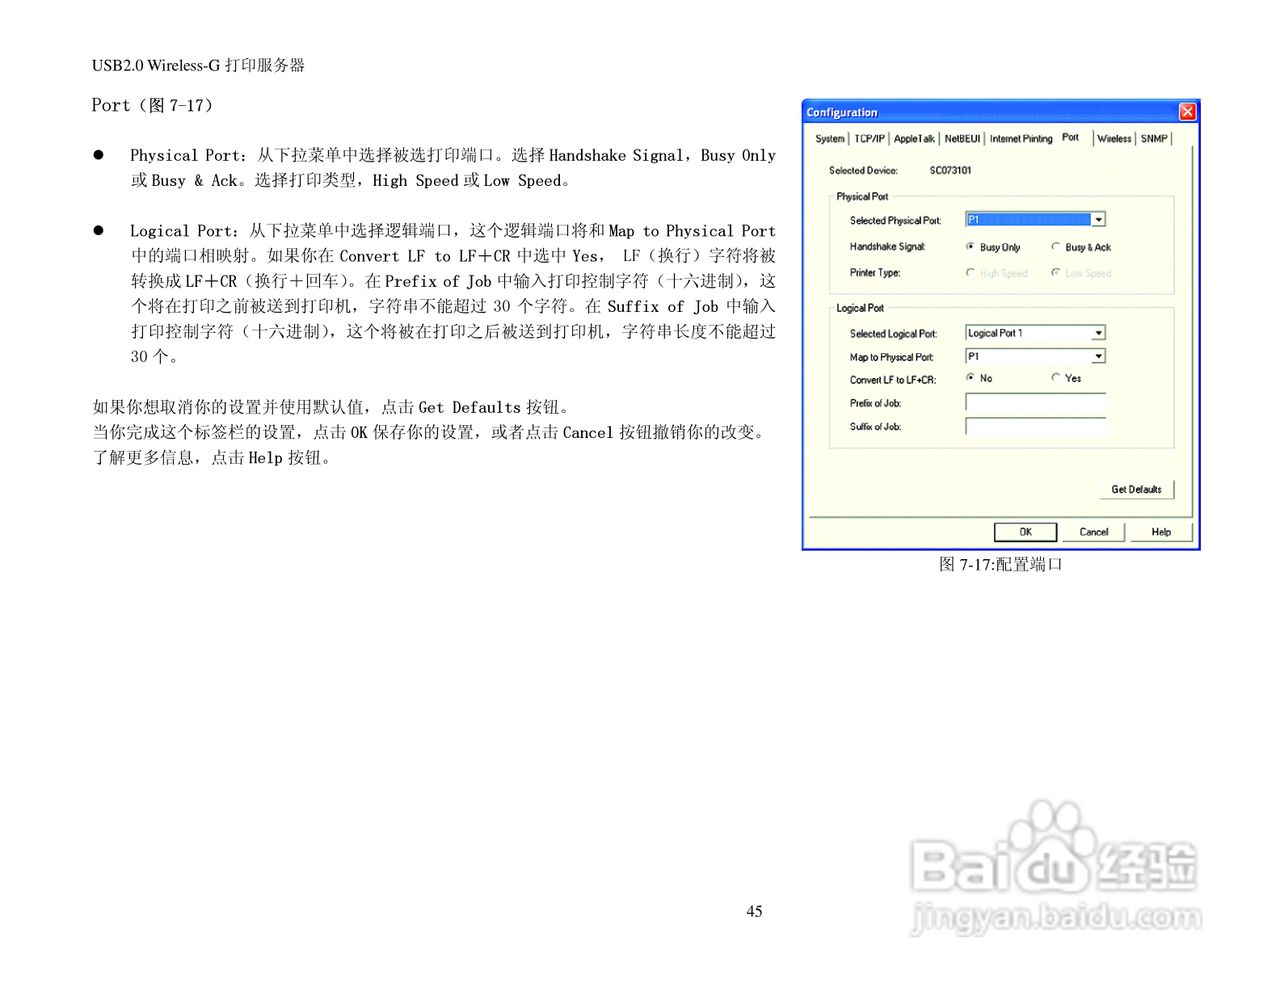Viewport: 1280px width, 989px height.
Task: Open the SNMP tab
Action: click(1153, 138)
